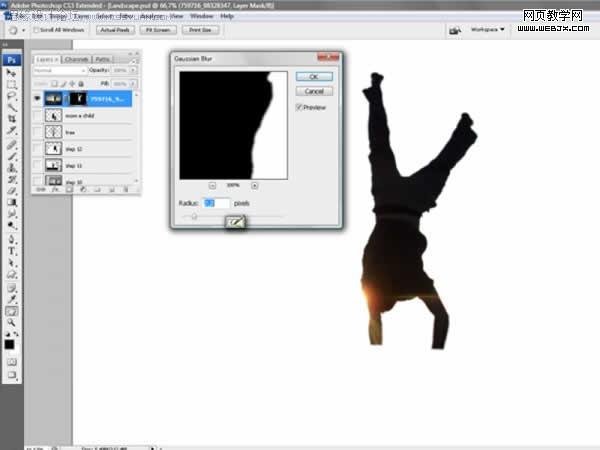Toggle the Preview checkbox in Gaussian Blur
The width and height of the screenshot is (600, 450).
coord(299,107)
